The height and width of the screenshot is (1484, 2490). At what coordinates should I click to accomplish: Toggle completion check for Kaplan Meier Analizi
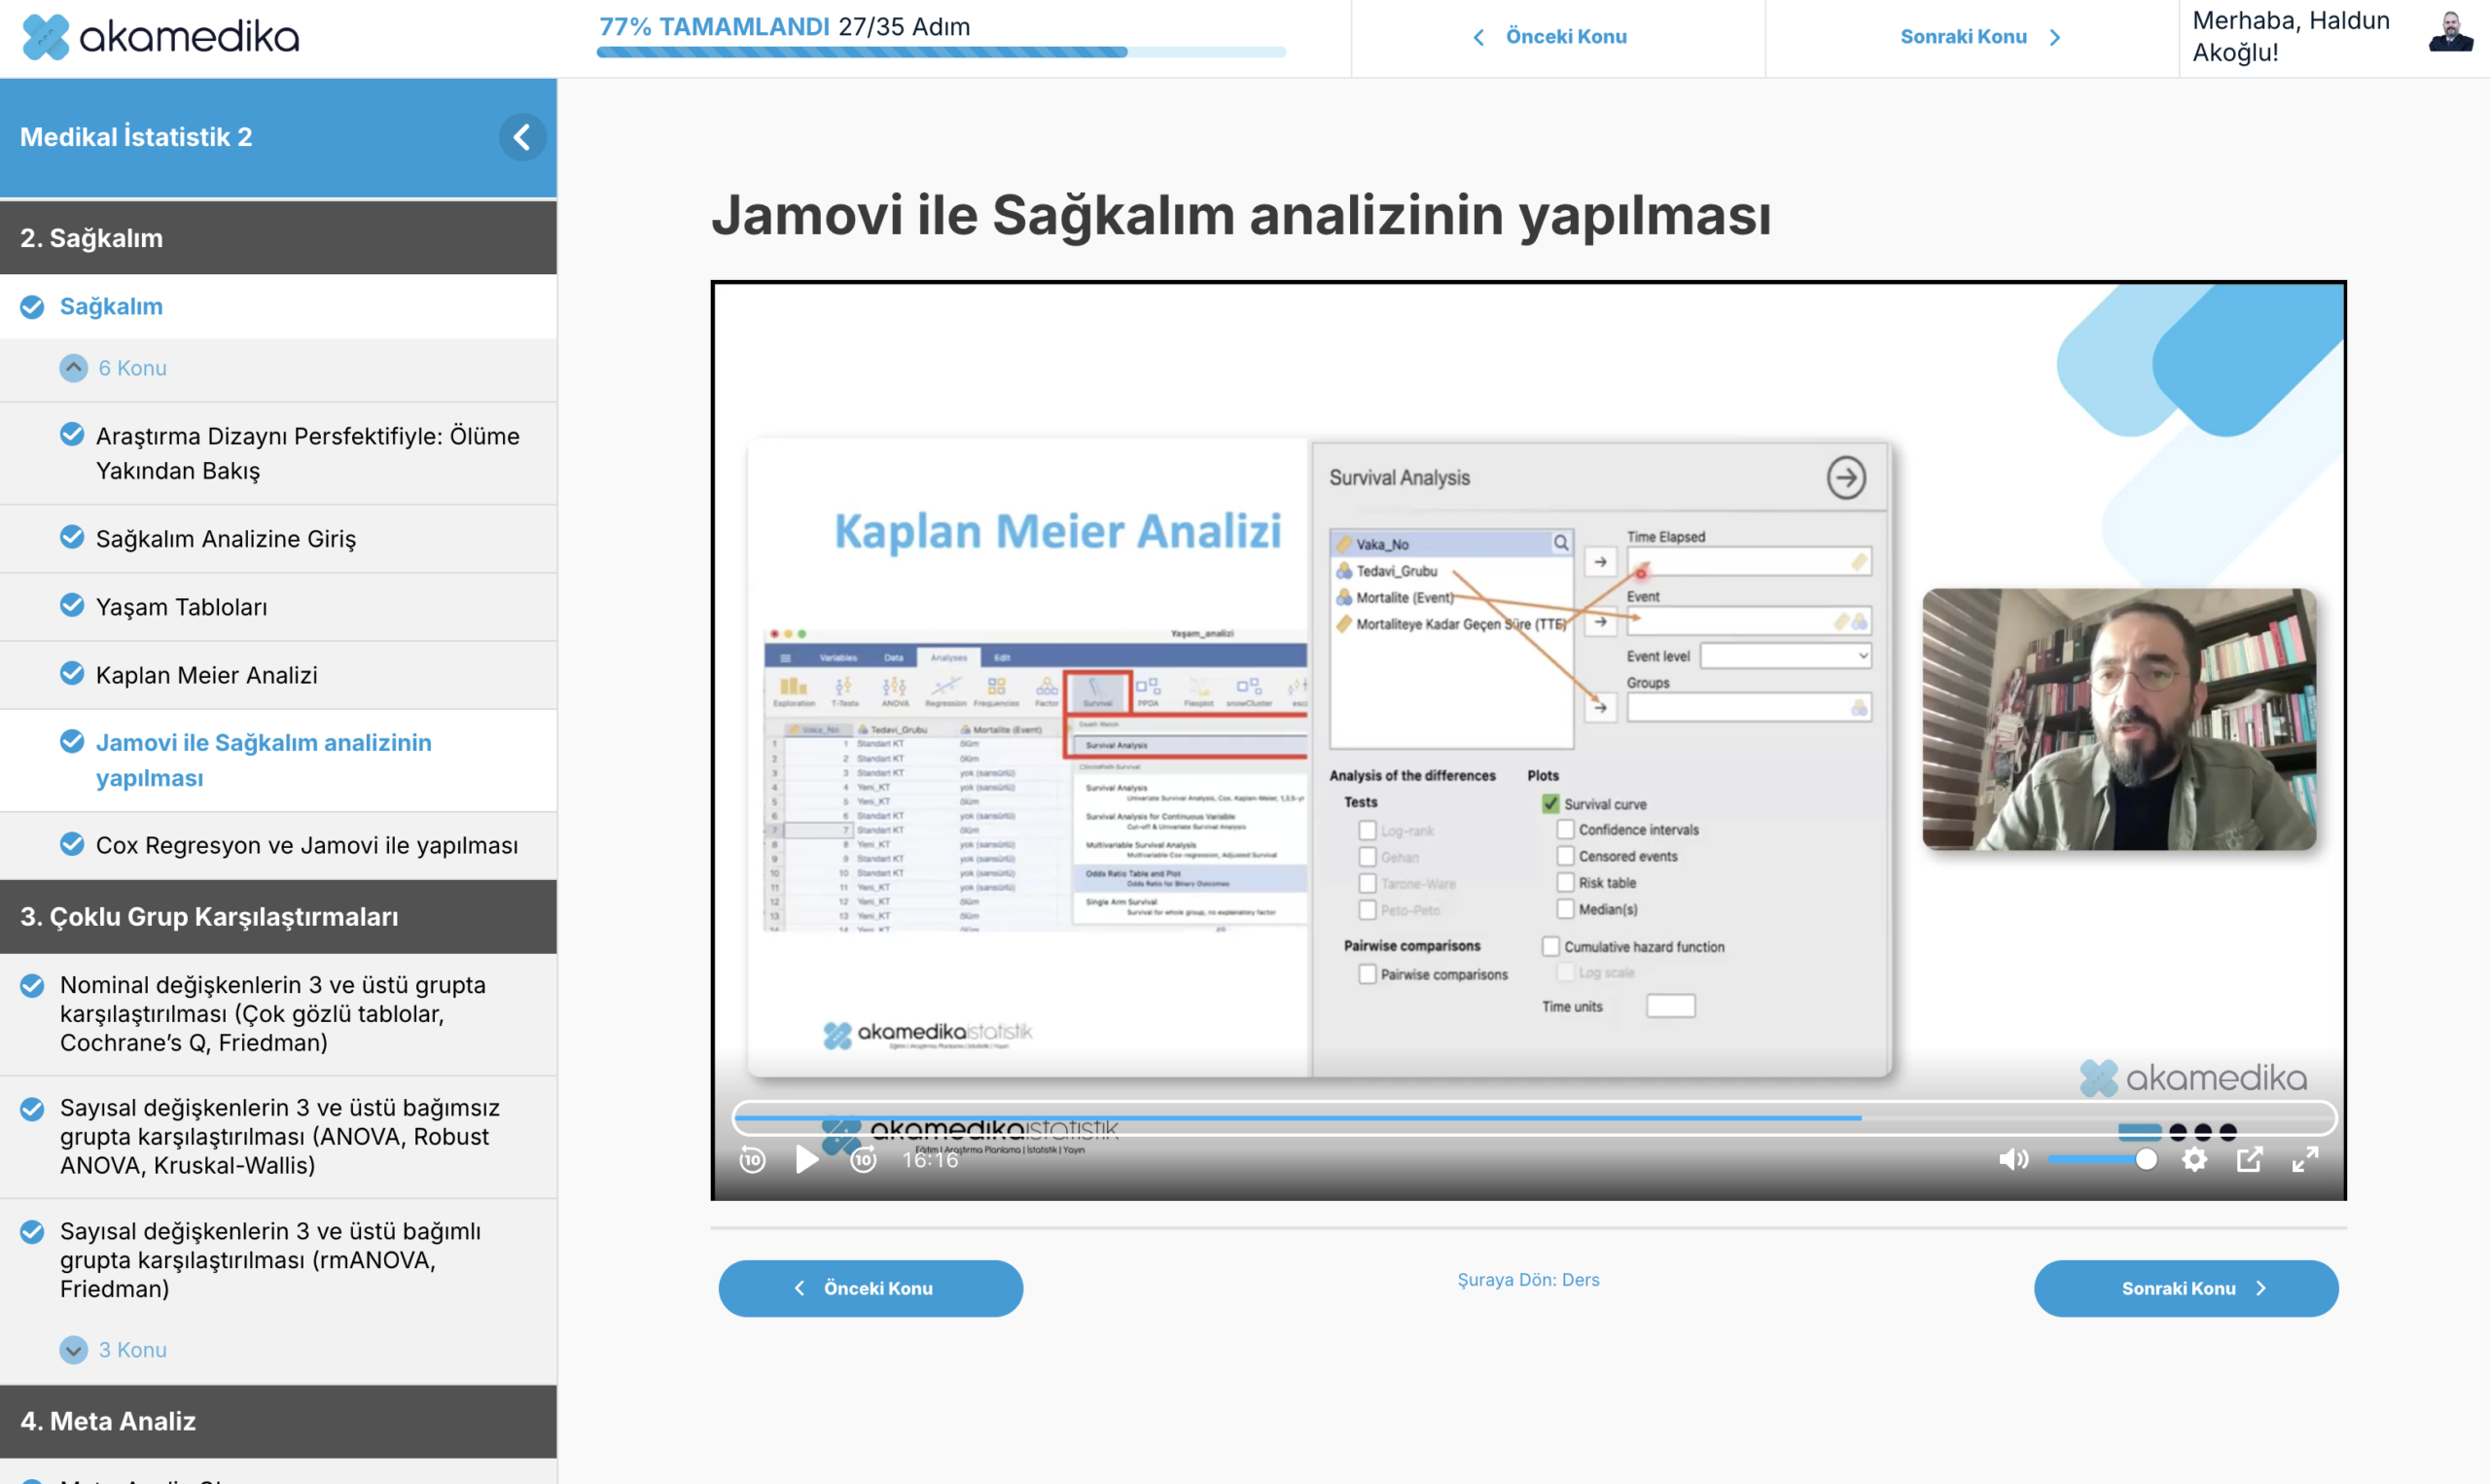click(x=72, y=674)
